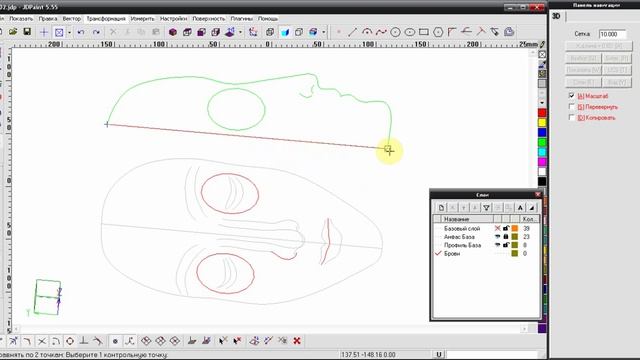
Task: Click the perpendicular snap icon in bottom toolbar
Action: (84, 340)
